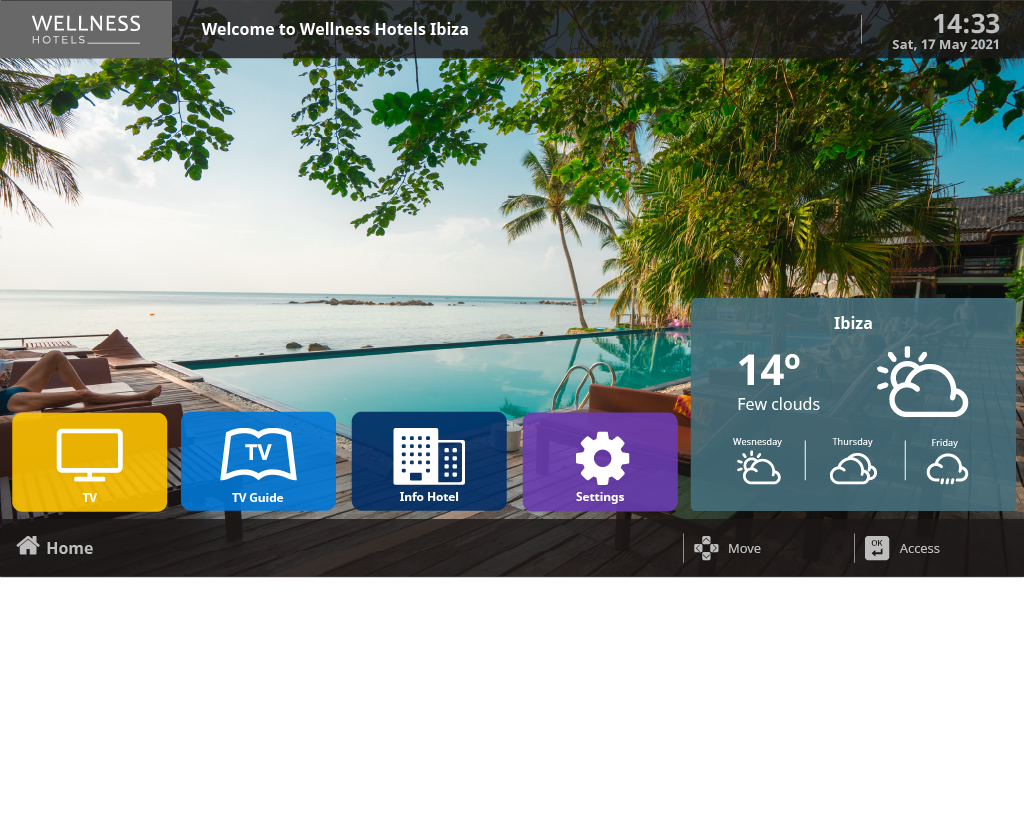The image size is (1024, 826).
Task: Click the current weather sun-cloud icon
Action: click(922, 383)
